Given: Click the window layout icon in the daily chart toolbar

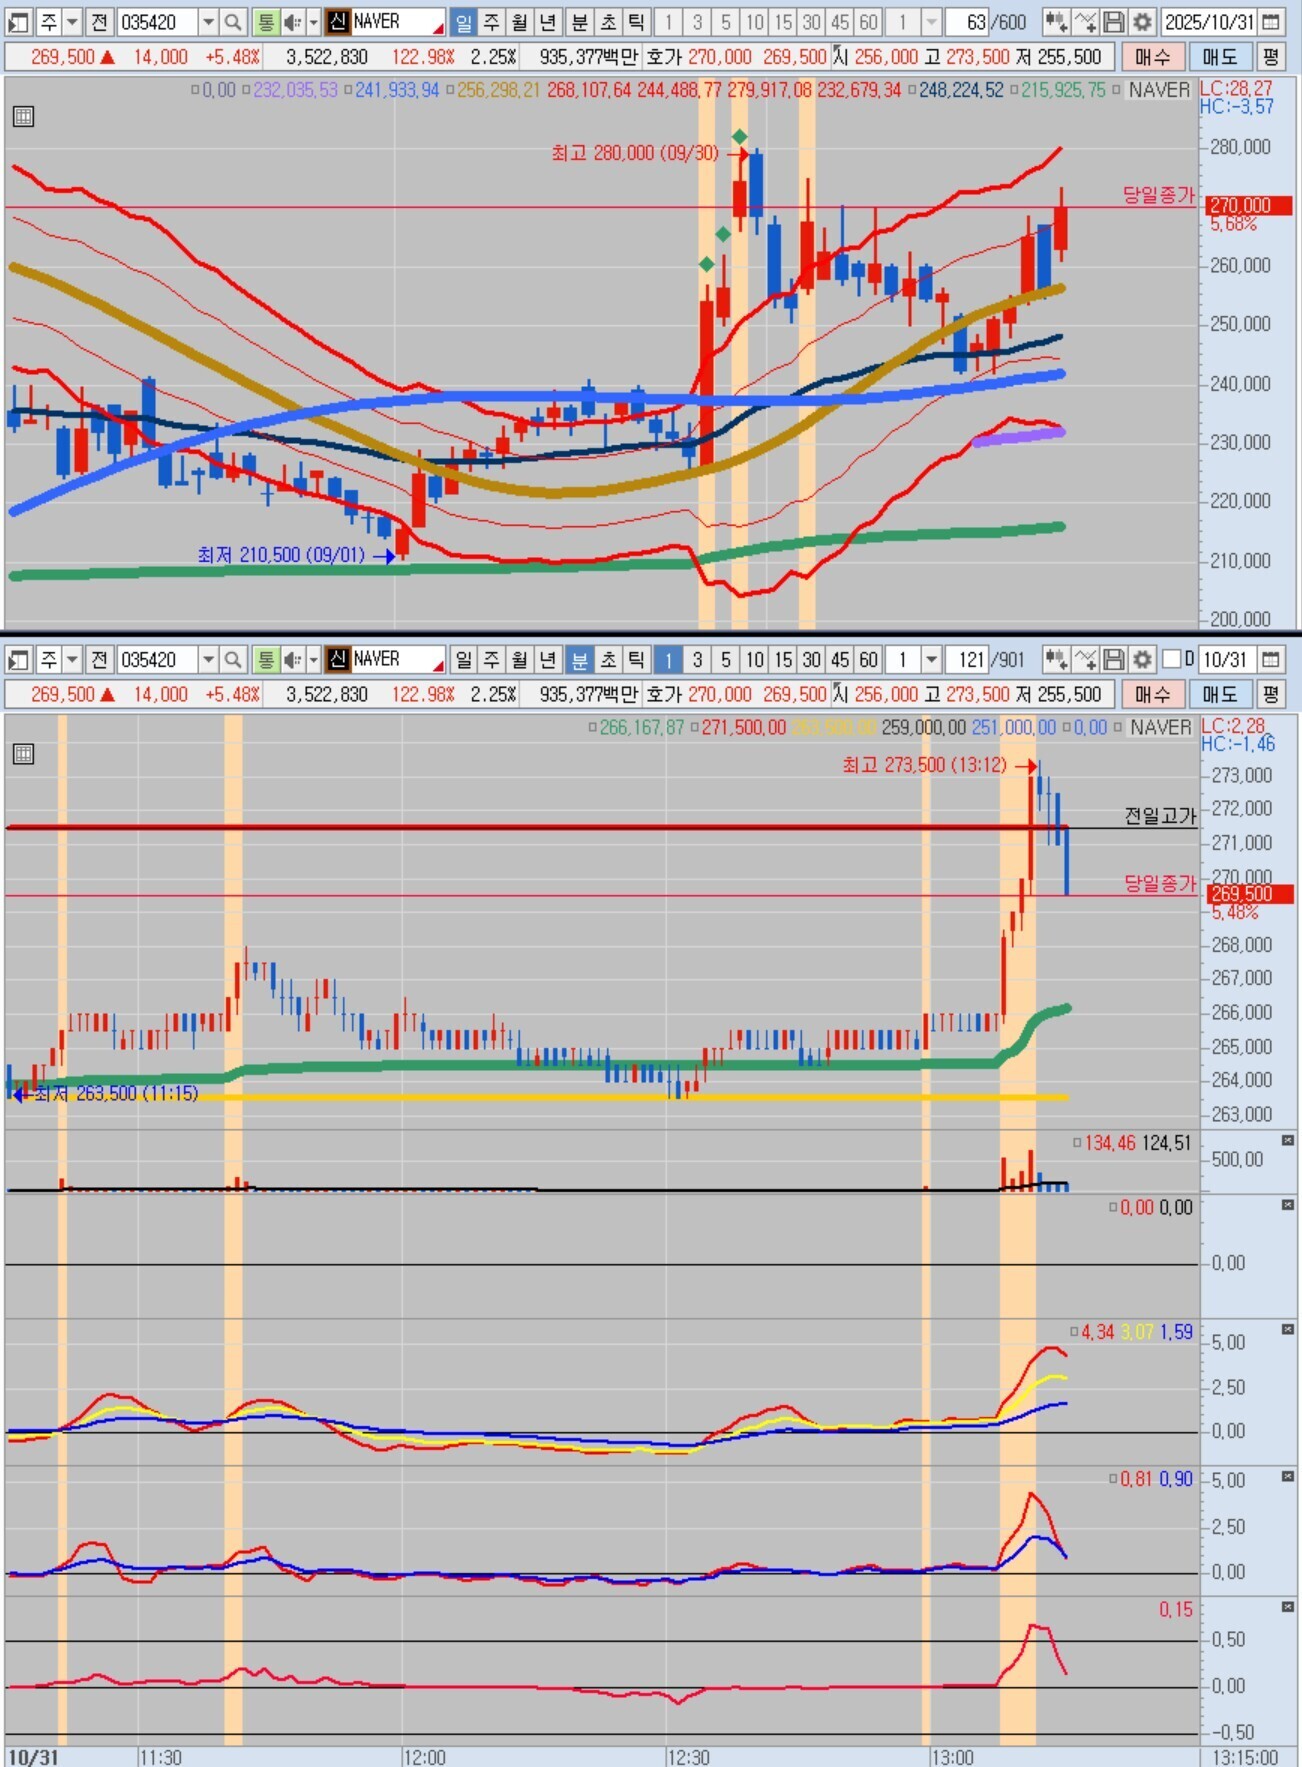Looking at the screenshot, I should tap(17, 22).
